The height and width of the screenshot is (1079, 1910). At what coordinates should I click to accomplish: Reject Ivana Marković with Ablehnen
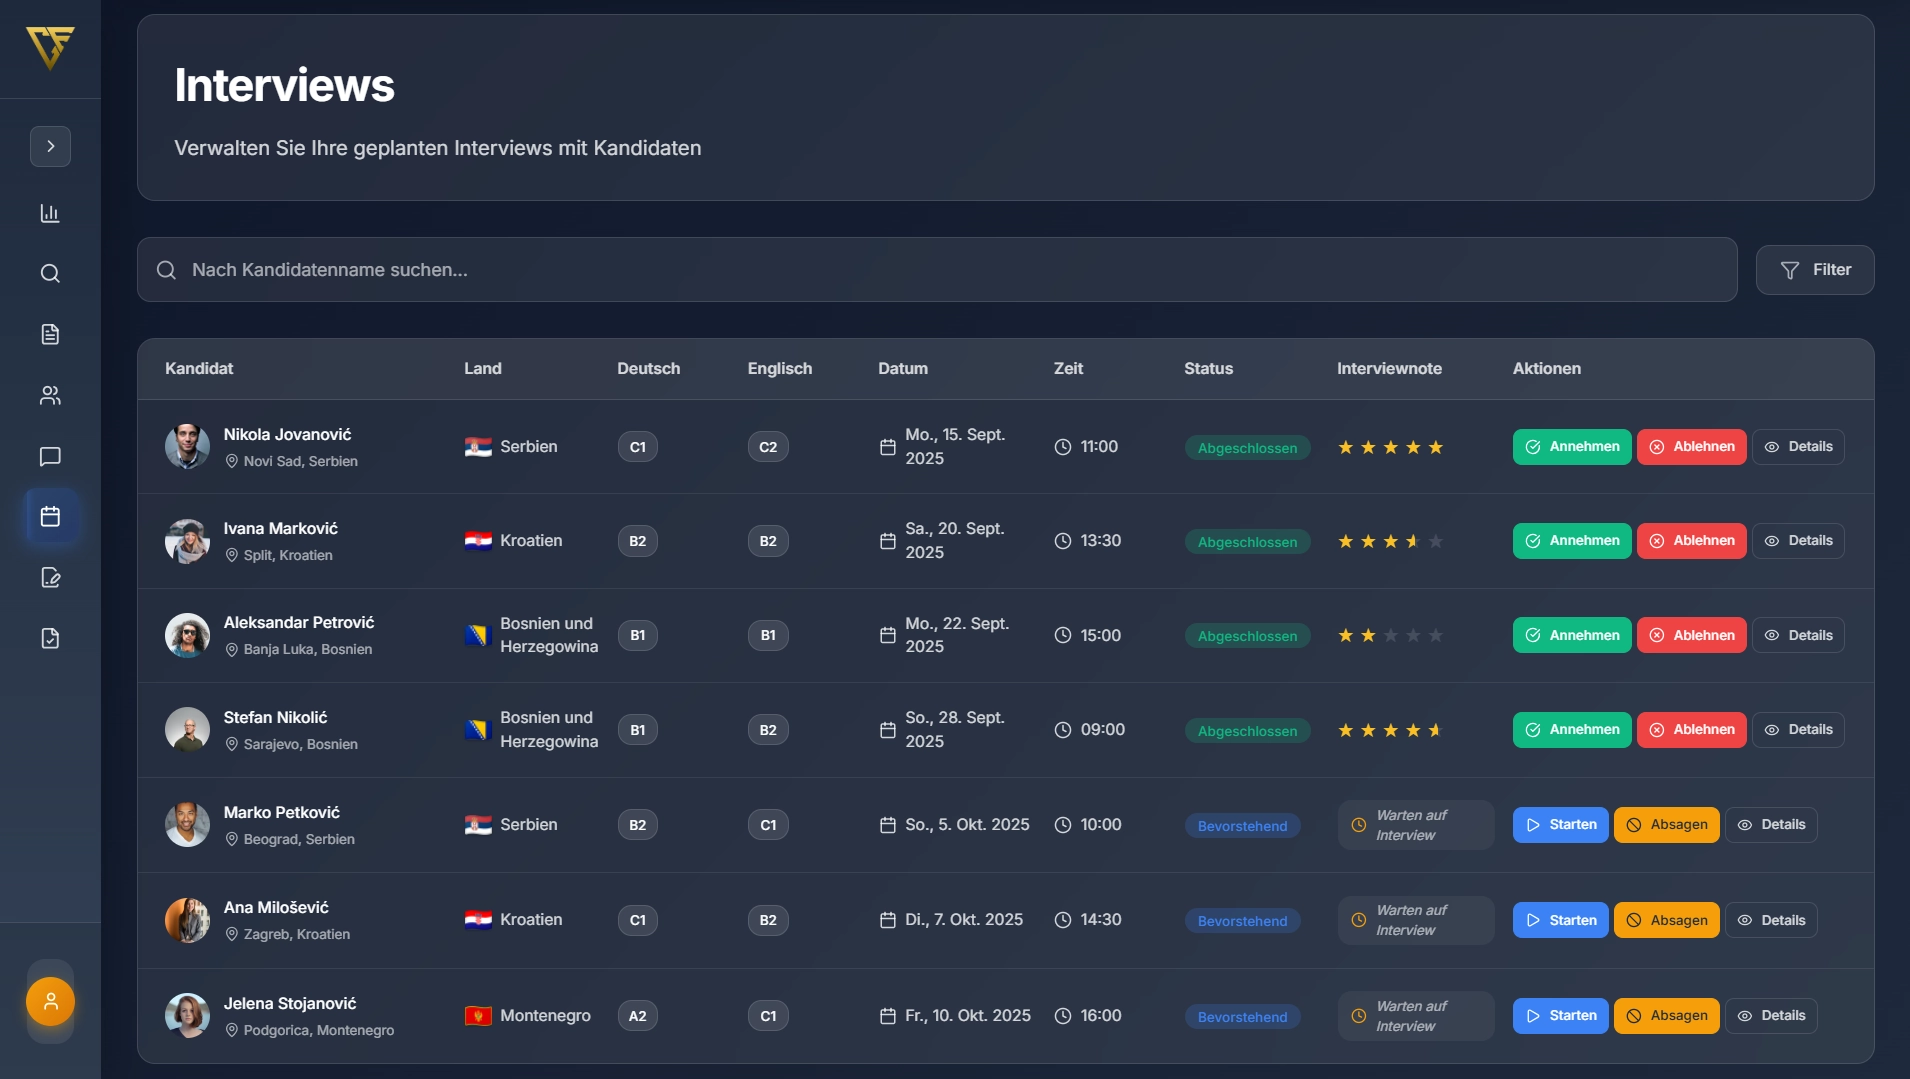(x=1691, y=541)
